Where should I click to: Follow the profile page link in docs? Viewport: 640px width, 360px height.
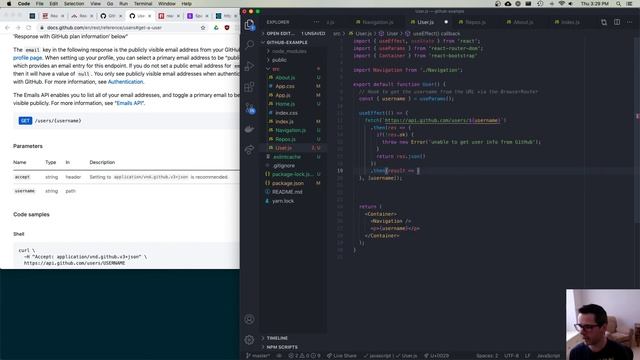pos(27,58)
